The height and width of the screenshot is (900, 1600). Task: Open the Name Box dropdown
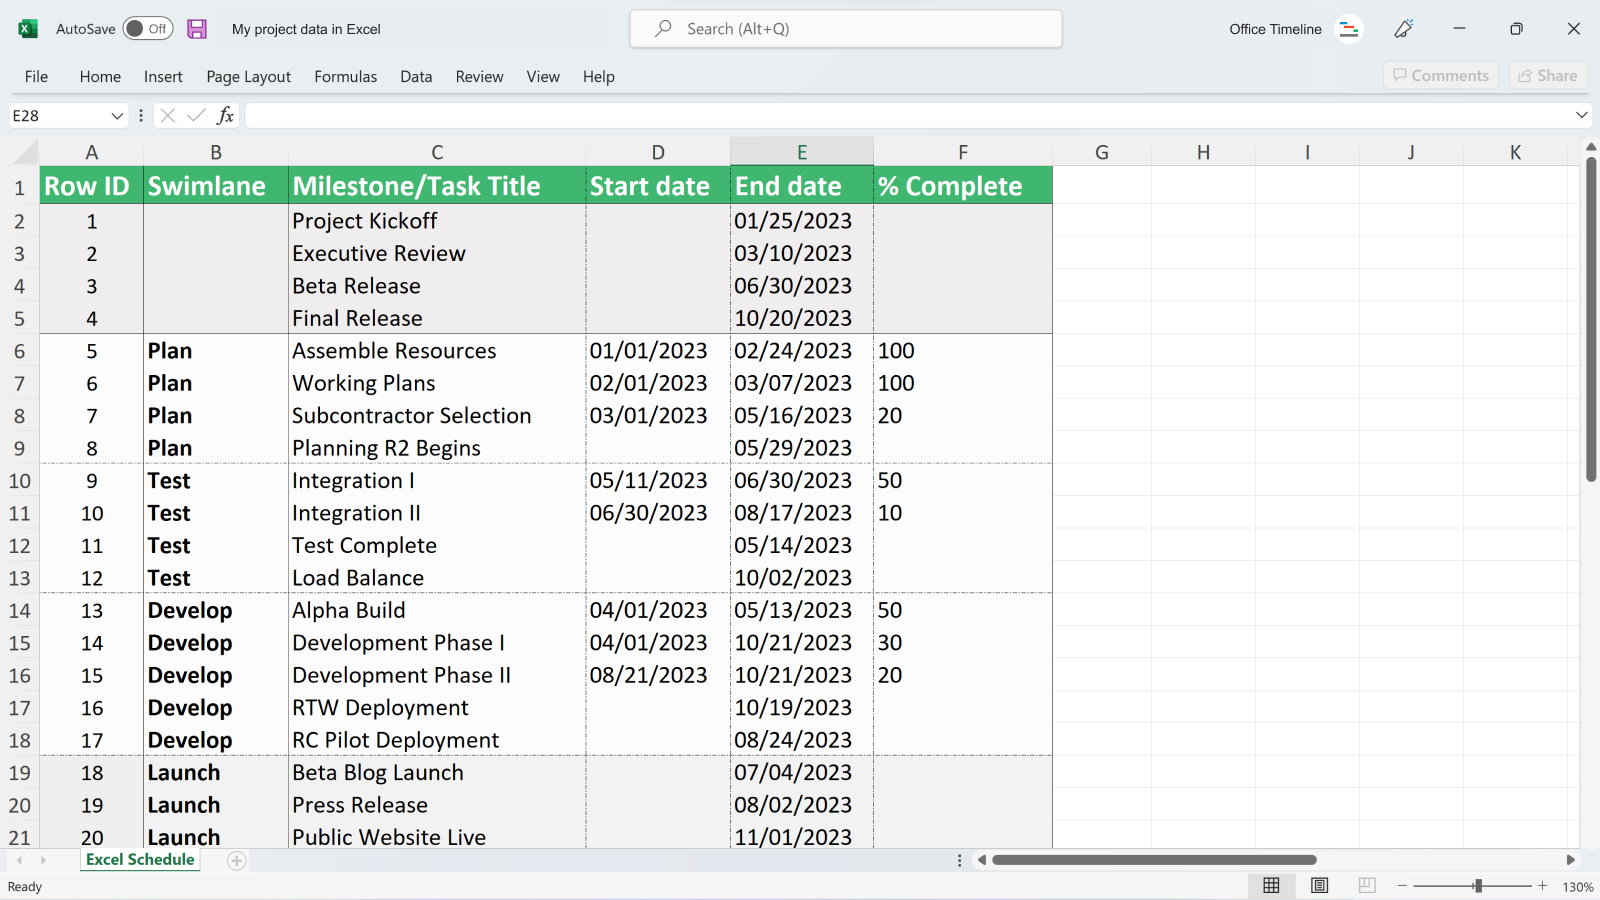[x=118, y=115]
